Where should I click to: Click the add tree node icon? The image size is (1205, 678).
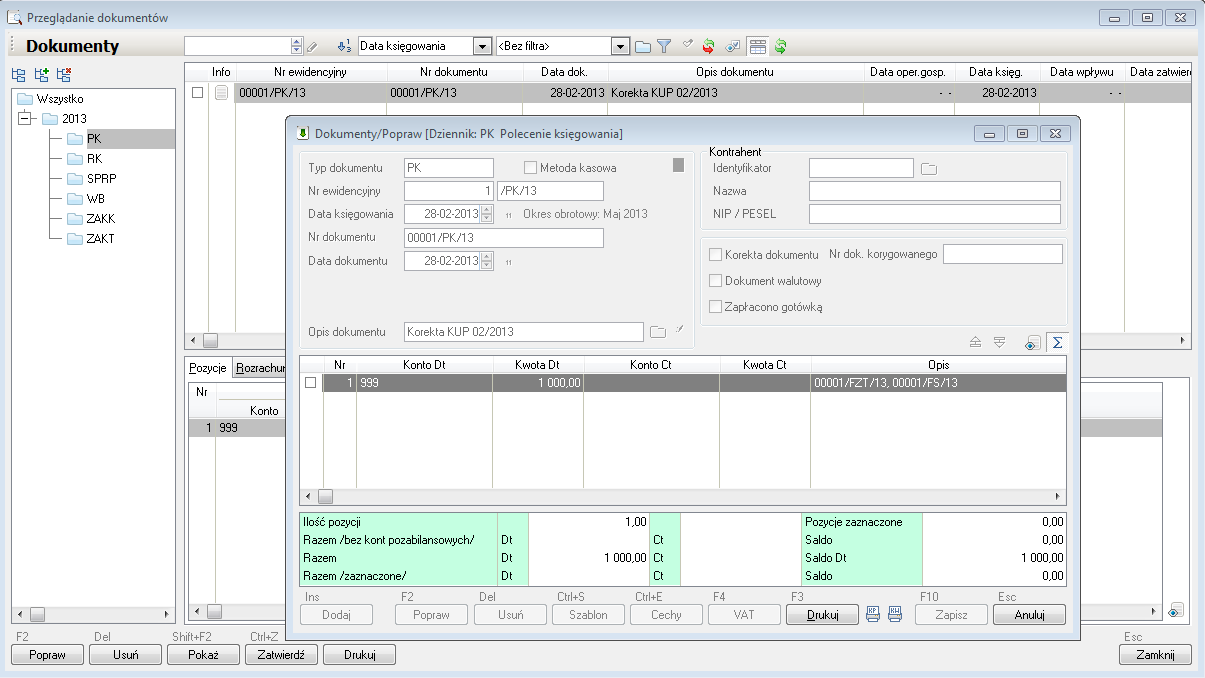click(41, 75)
